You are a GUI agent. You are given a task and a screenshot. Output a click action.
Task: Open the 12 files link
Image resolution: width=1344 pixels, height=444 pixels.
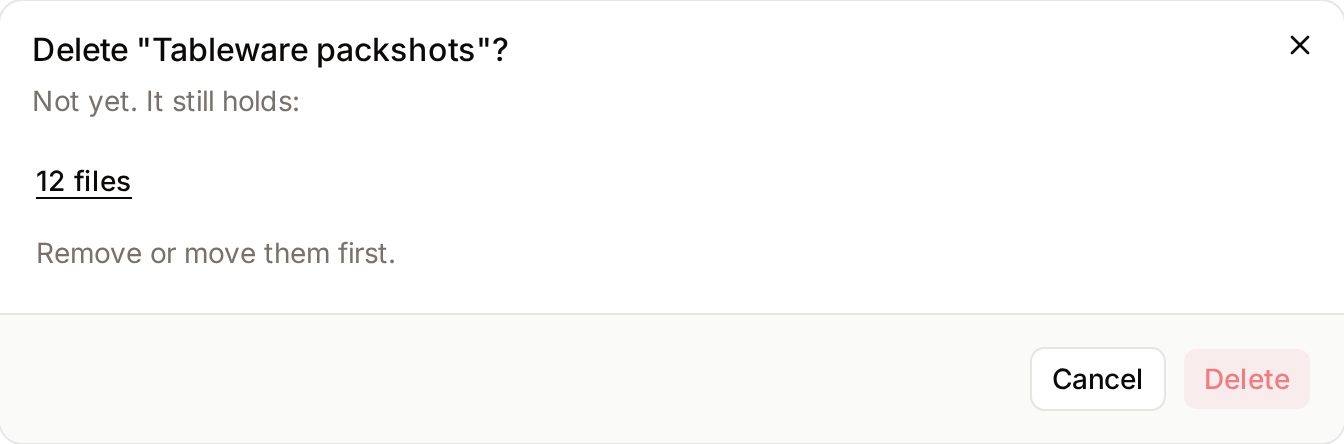click(84, 181)
